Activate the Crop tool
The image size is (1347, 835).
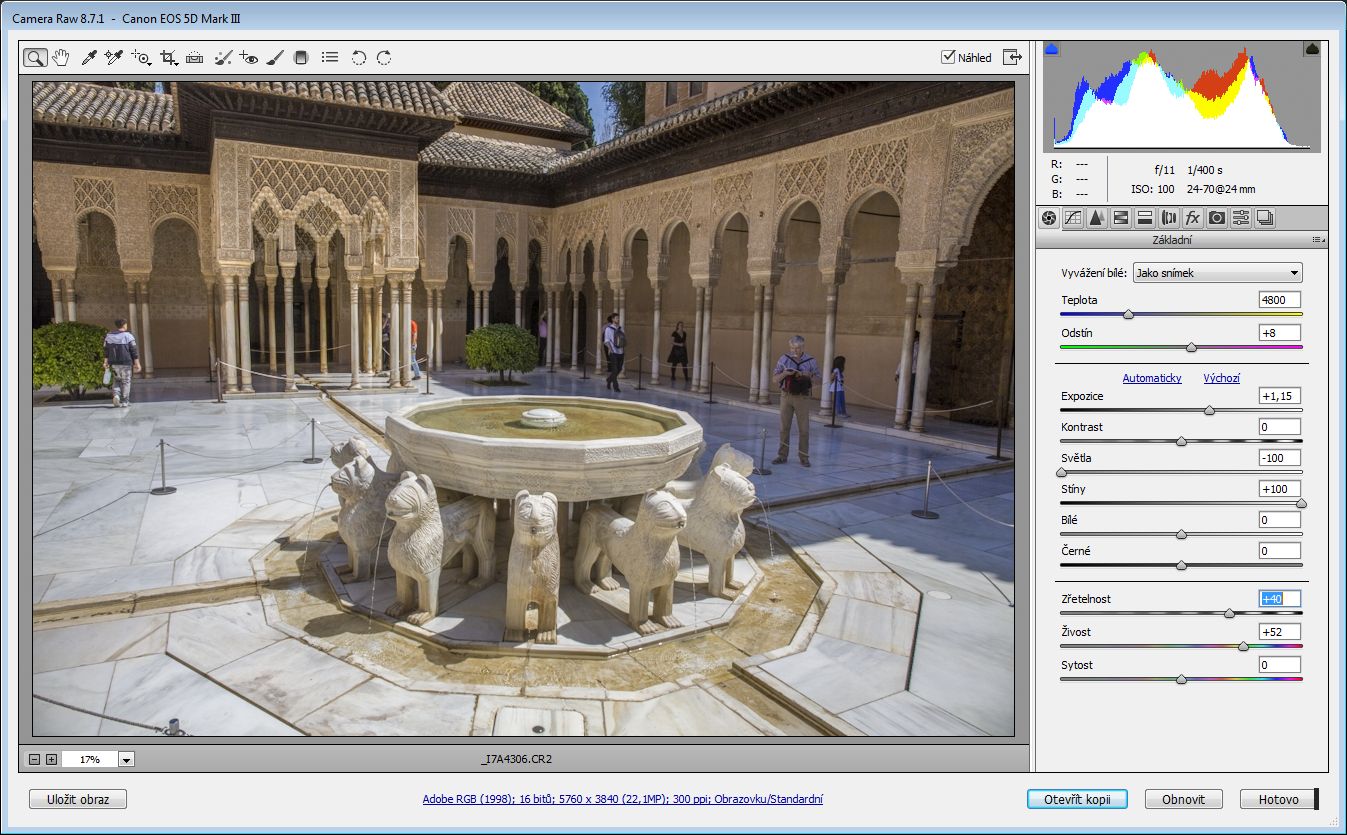pos(168,58)
